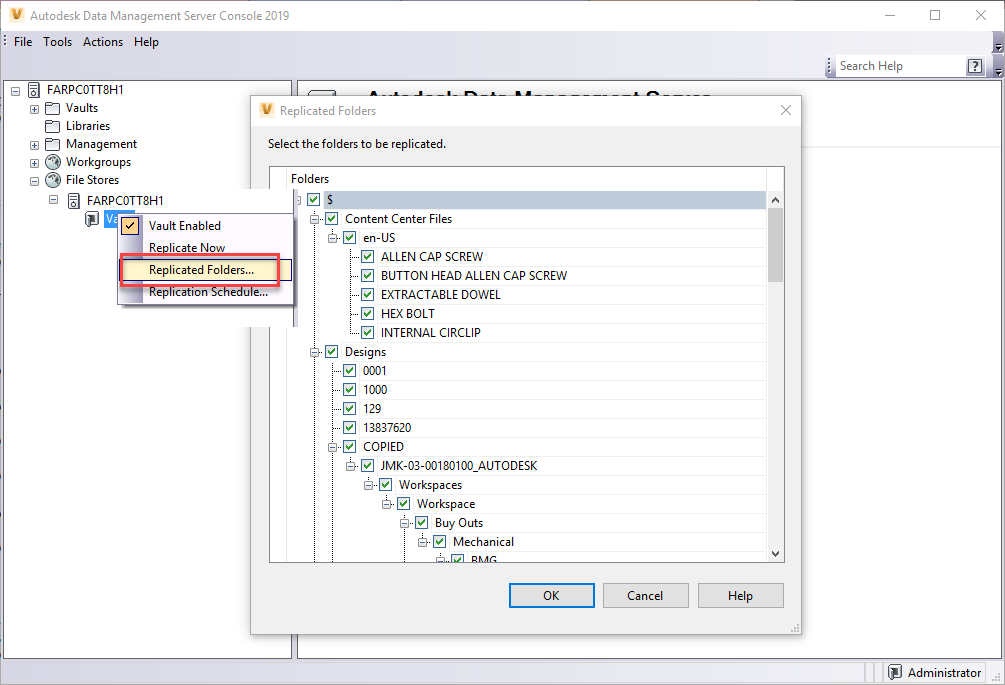
Task: Collapse the File Stores tree node
Action: pyautogui.click(x=33, y=180)
